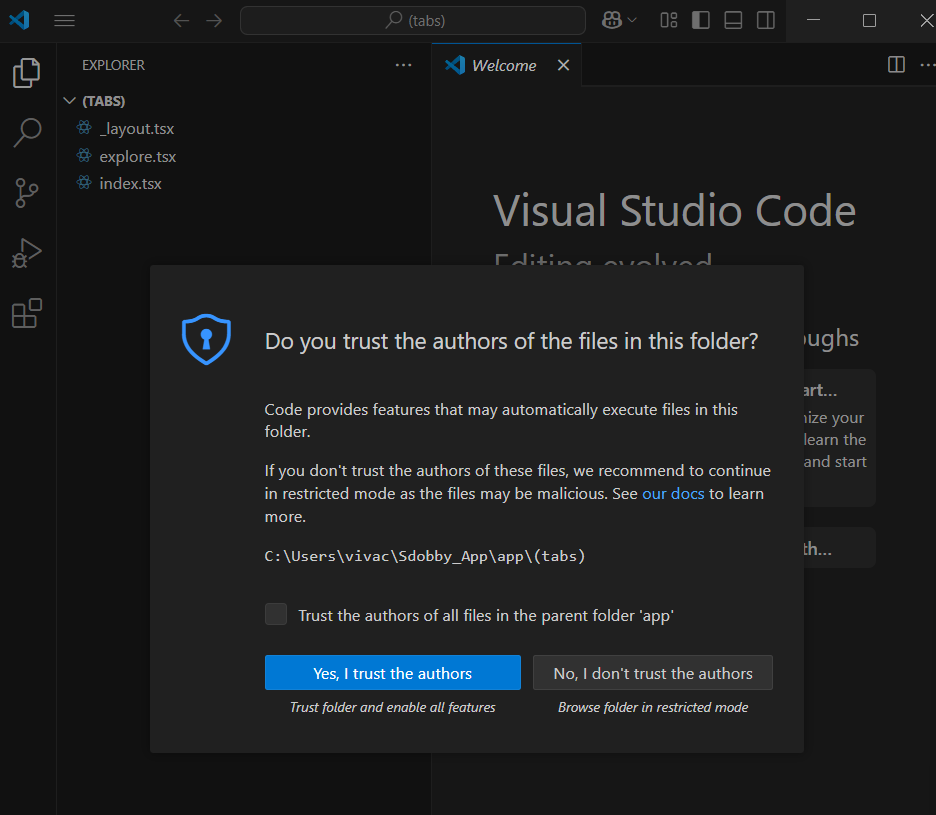Click 'Browse folder in restricted mode' text
This screenshot has height=815, width=936.
(x=652, y=708)
